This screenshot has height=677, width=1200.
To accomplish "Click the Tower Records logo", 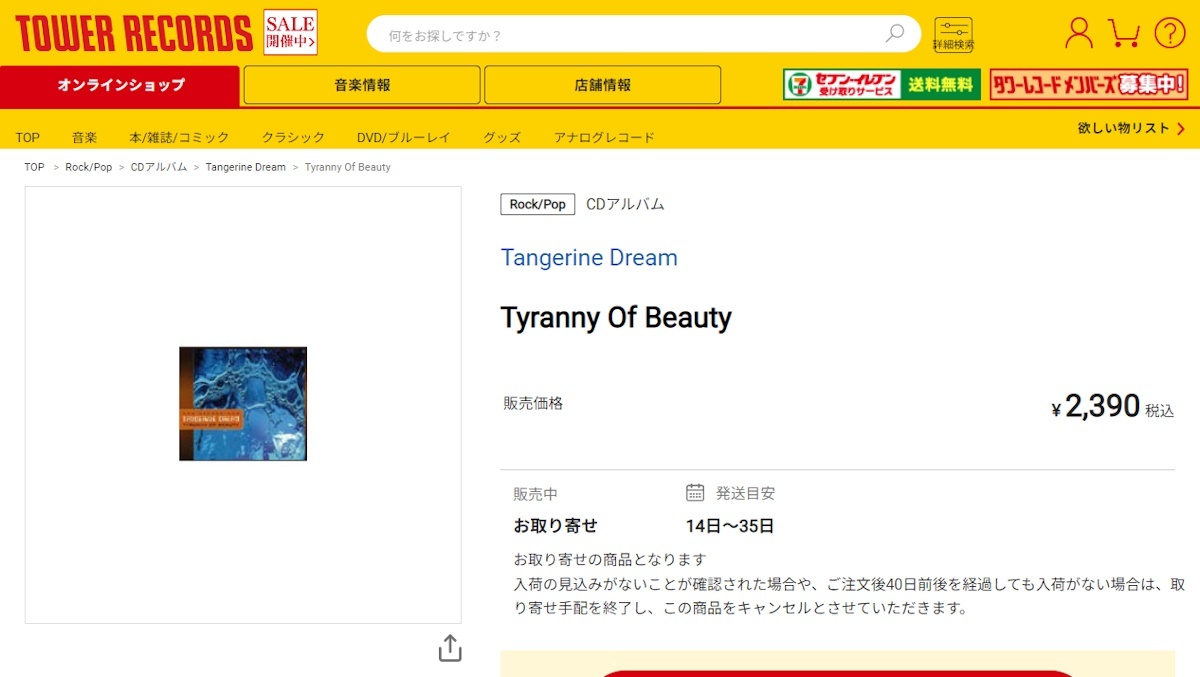I will click(133, 33).
